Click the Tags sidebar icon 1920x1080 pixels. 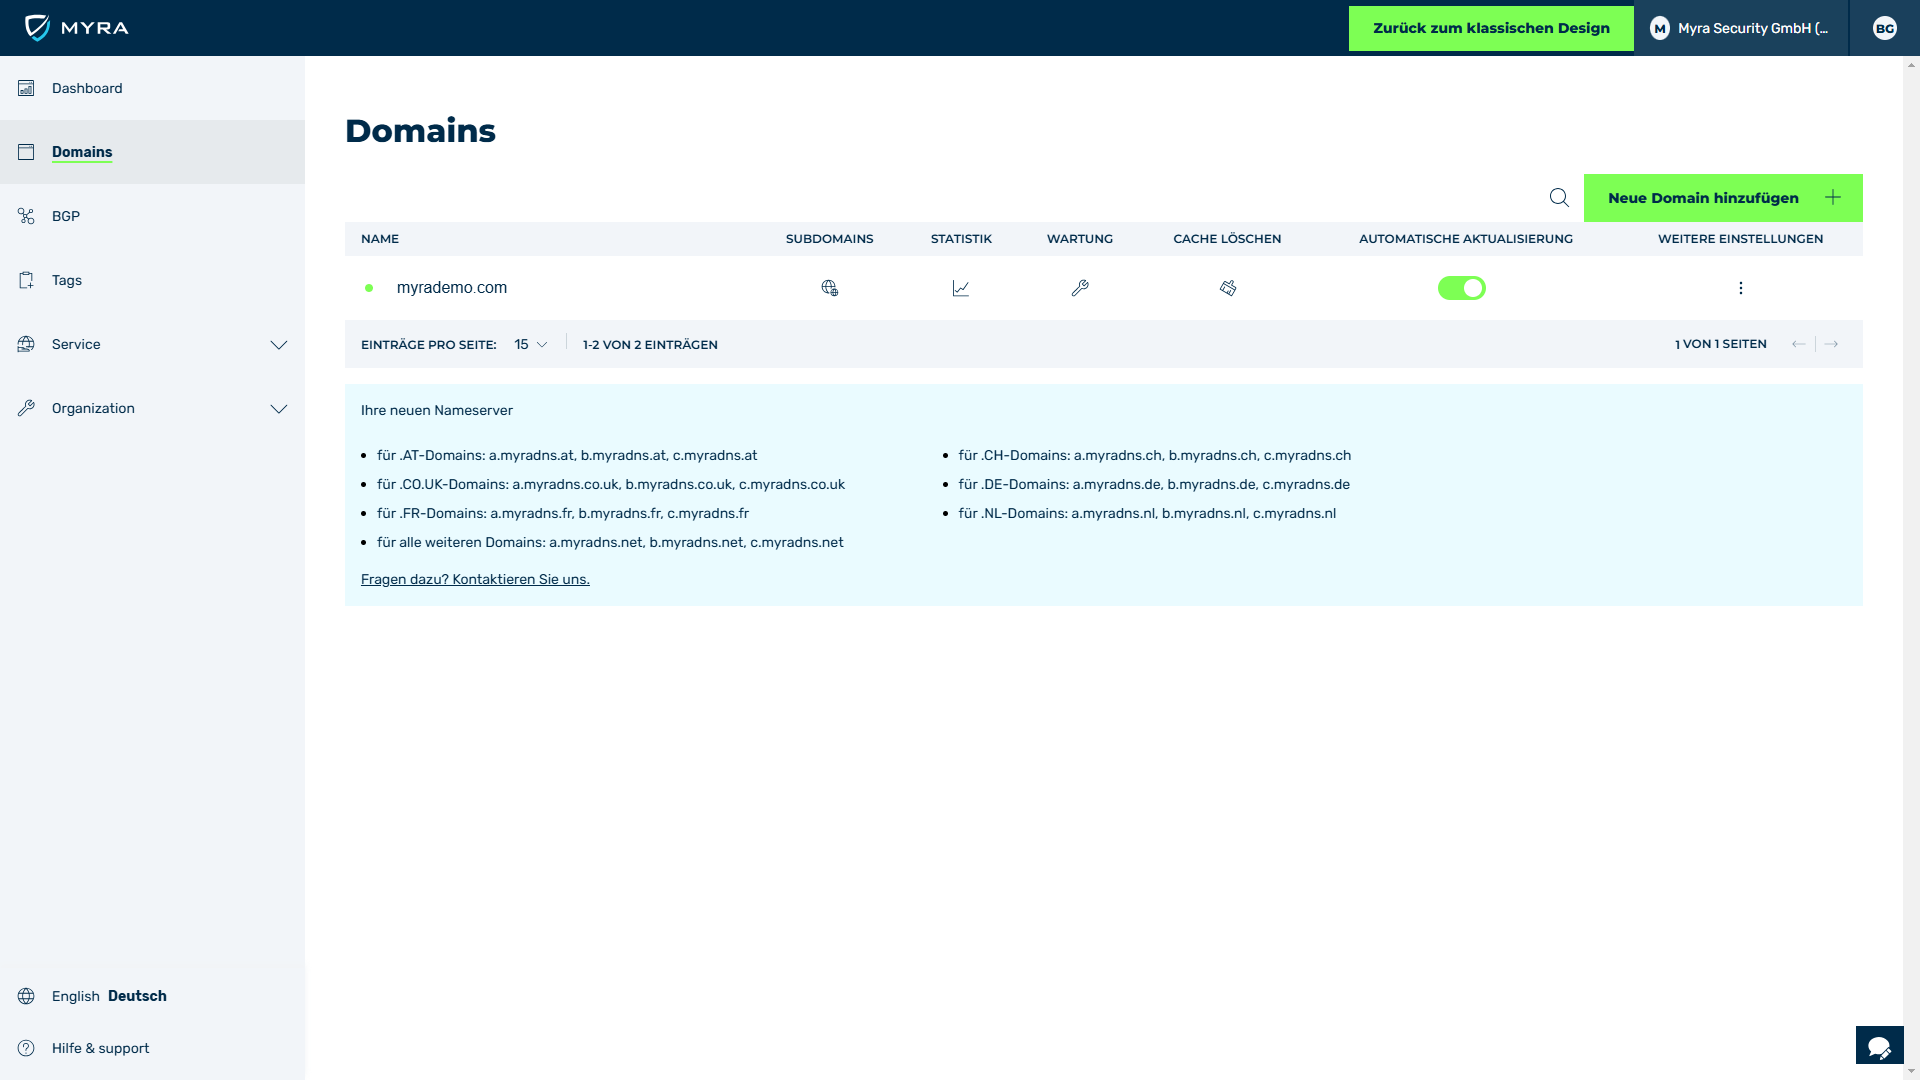pyautogui.click(x=25, y=280)
